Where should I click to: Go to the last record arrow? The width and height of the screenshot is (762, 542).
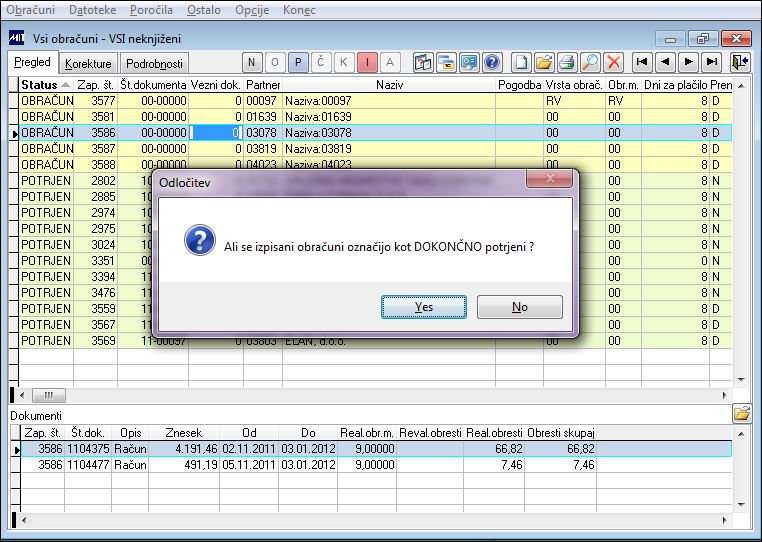click(712, 62)
